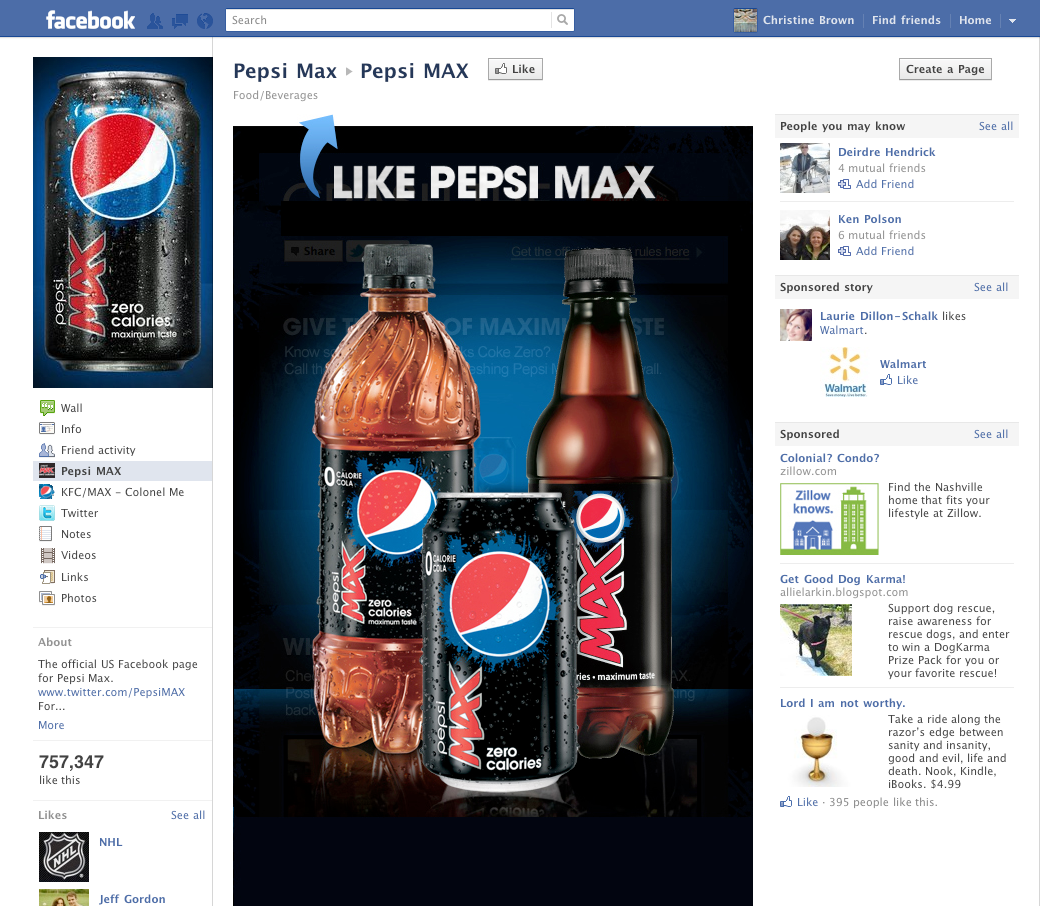Click thumbs-up icon under Lord I am not worthy ad
The image size is (1040, 906).
coord(786,802)
